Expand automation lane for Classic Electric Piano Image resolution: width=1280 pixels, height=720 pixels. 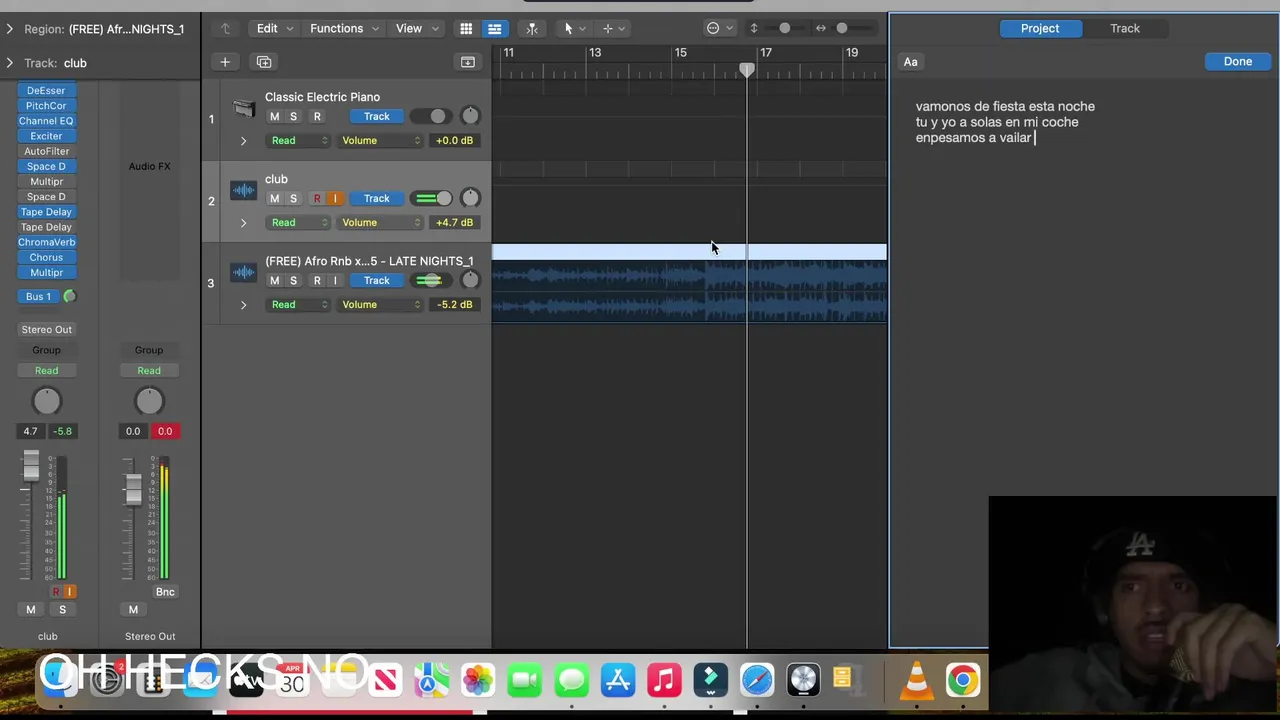click(x=243, y=141)
